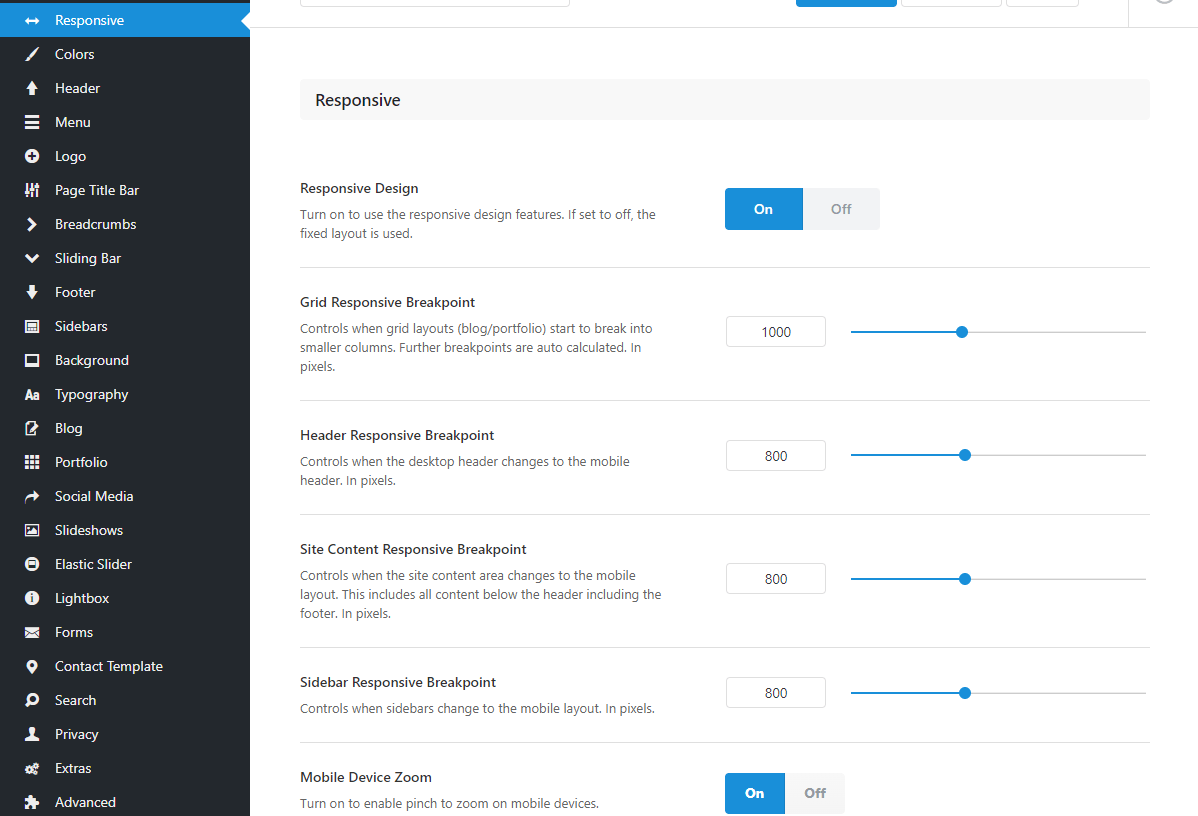Image resolution: width=1198 pixels, height=816 pixels.
Task: Click the Menu hamburger icon in sidebar
Action: click(32, 122)
